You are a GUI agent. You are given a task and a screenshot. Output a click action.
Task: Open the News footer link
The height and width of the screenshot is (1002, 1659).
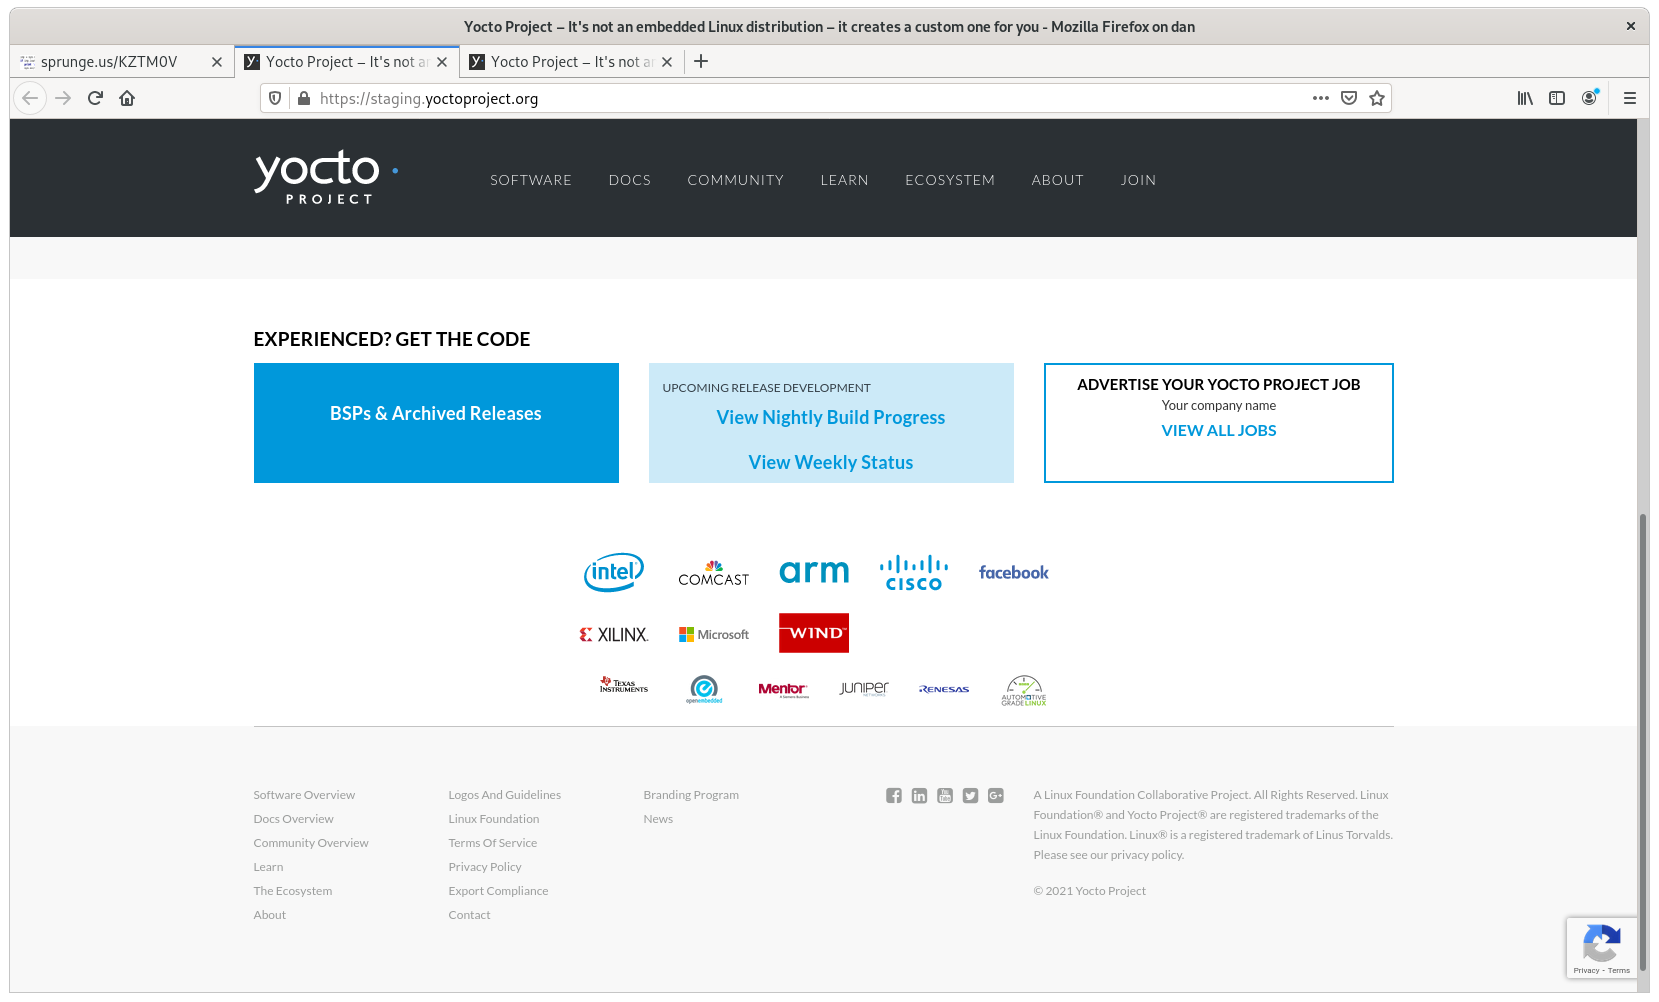658,819
